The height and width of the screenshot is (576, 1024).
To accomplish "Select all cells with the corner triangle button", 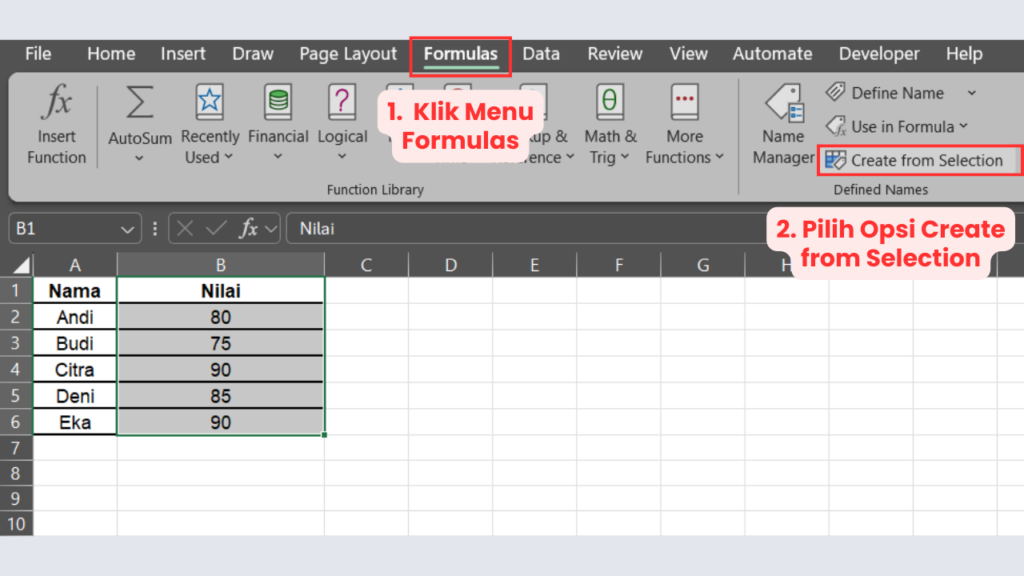I will pyautogui.click(x=20, y=264).
